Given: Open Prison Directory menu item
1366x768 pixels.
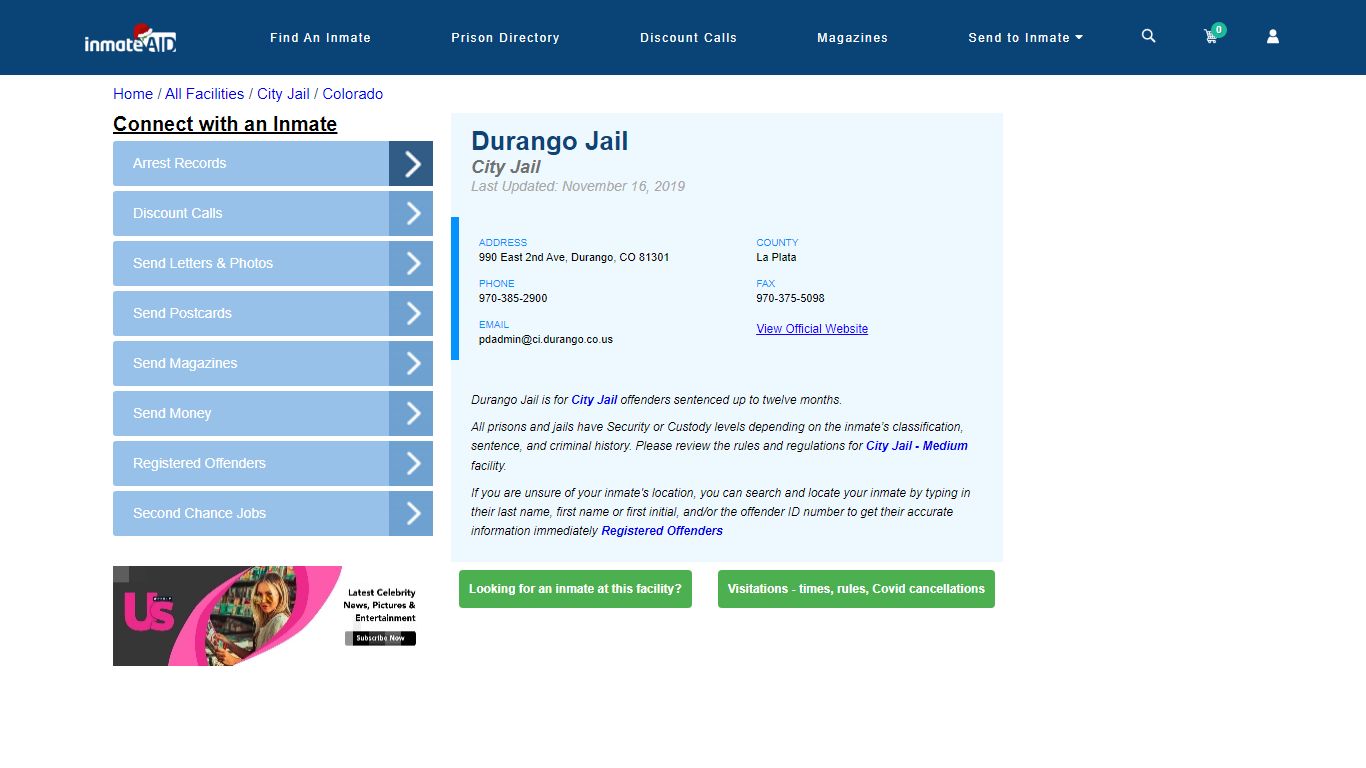Looking at the screenshot, I should 505,38.
